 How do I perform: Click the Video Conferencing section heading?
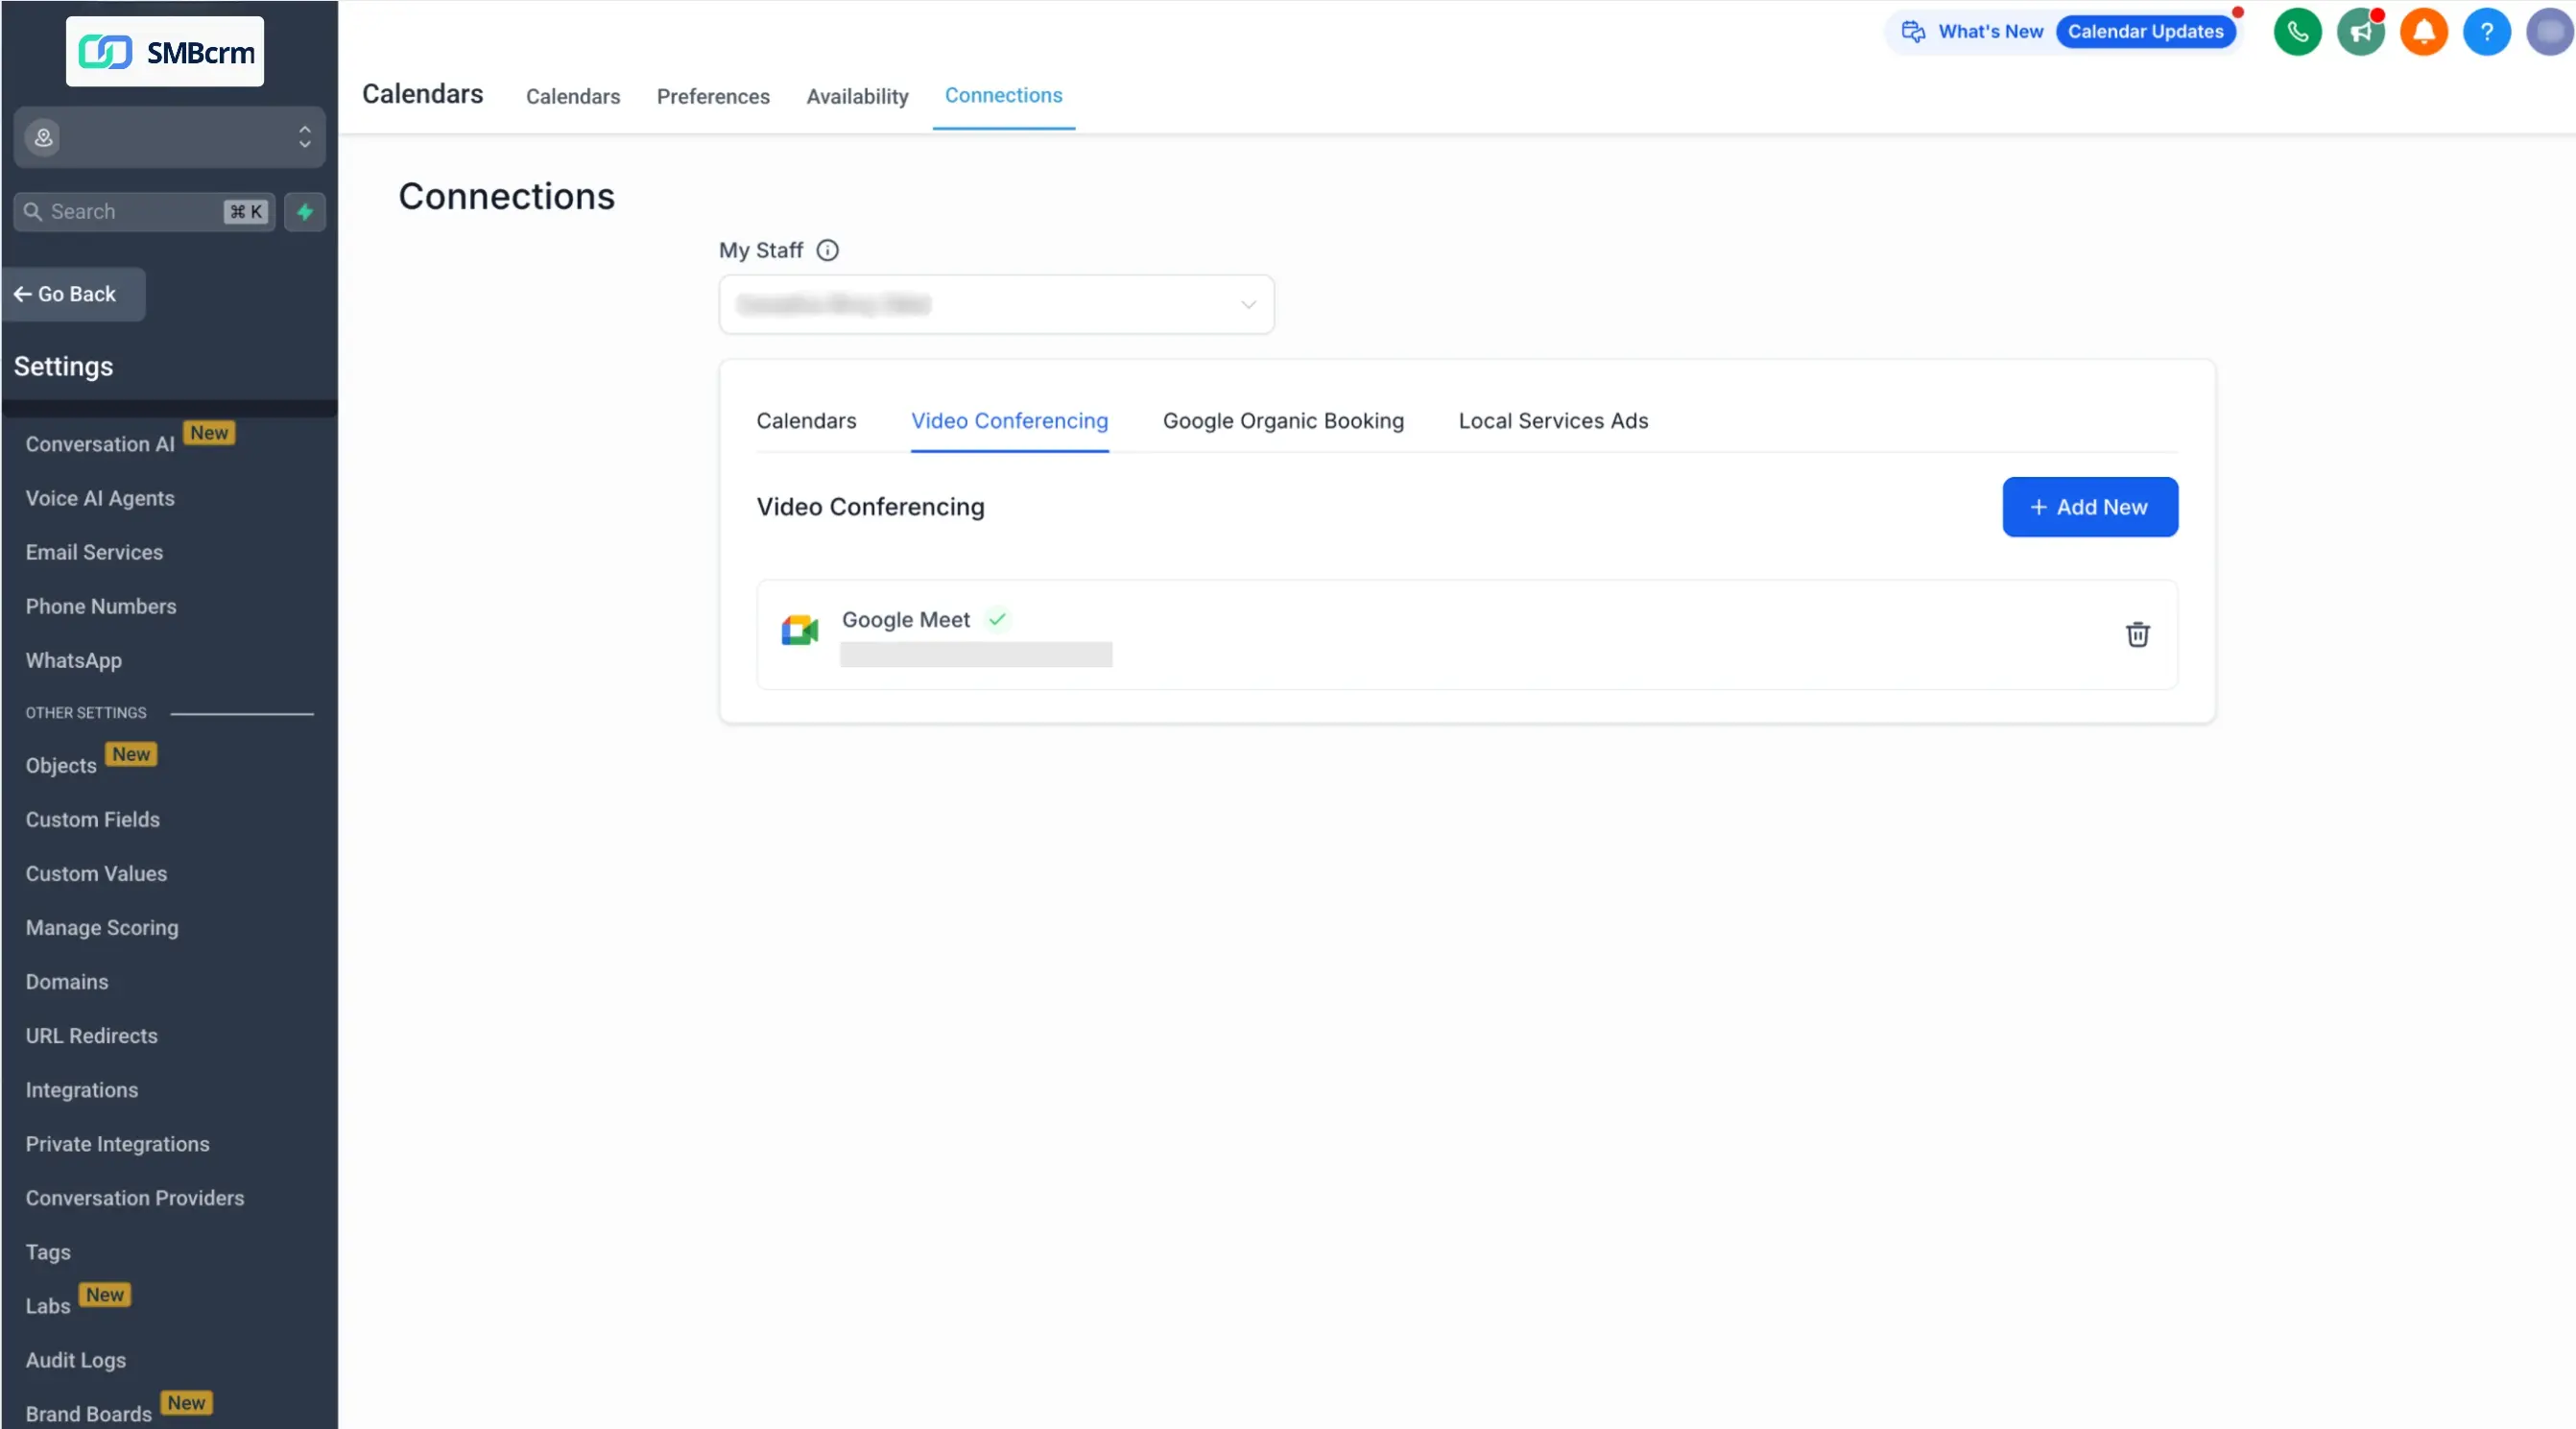[x=870, y=507]
